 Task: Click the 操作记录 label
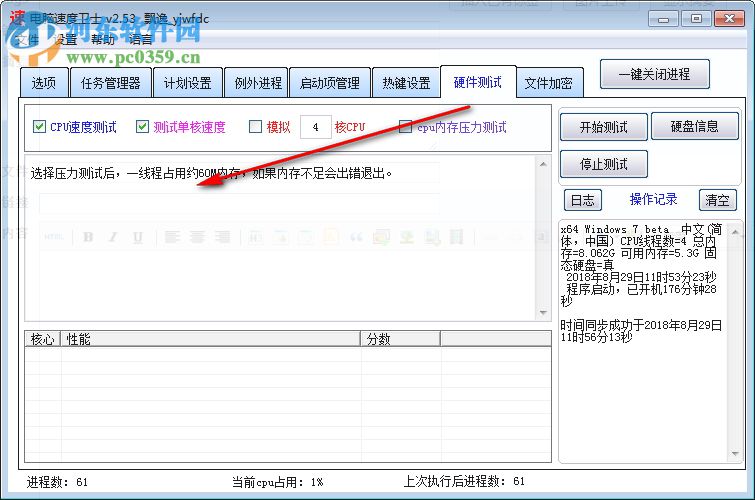click(653, 199)
